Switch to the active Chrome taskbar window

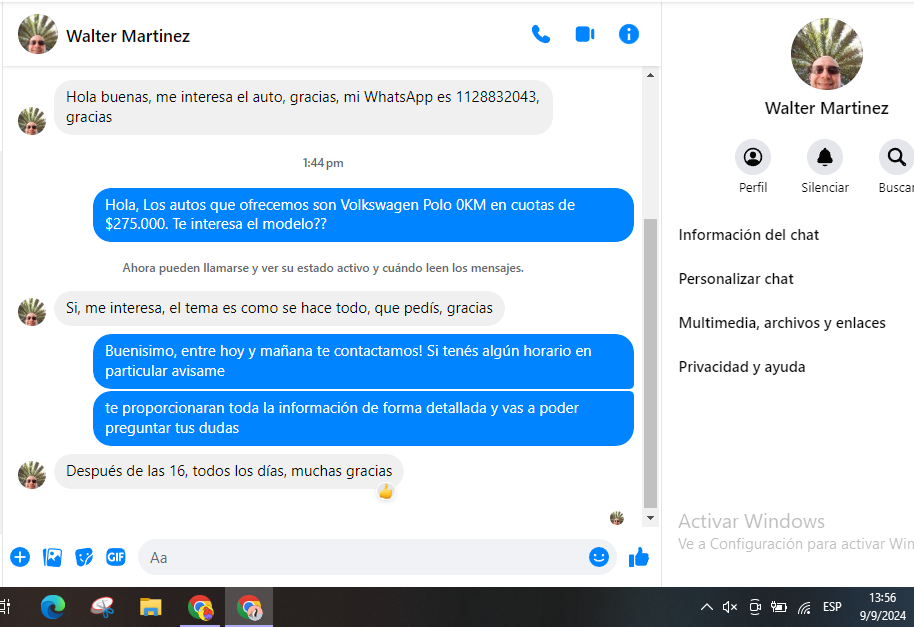(249, 608)
